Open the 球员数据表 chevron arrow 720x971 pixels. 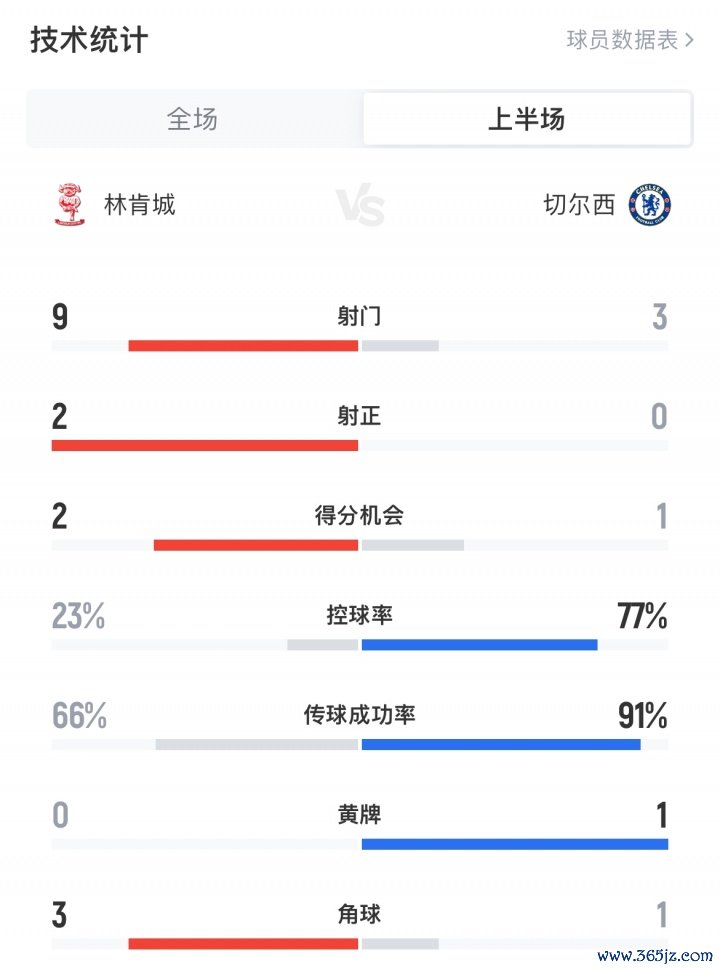tap(689, 40)
